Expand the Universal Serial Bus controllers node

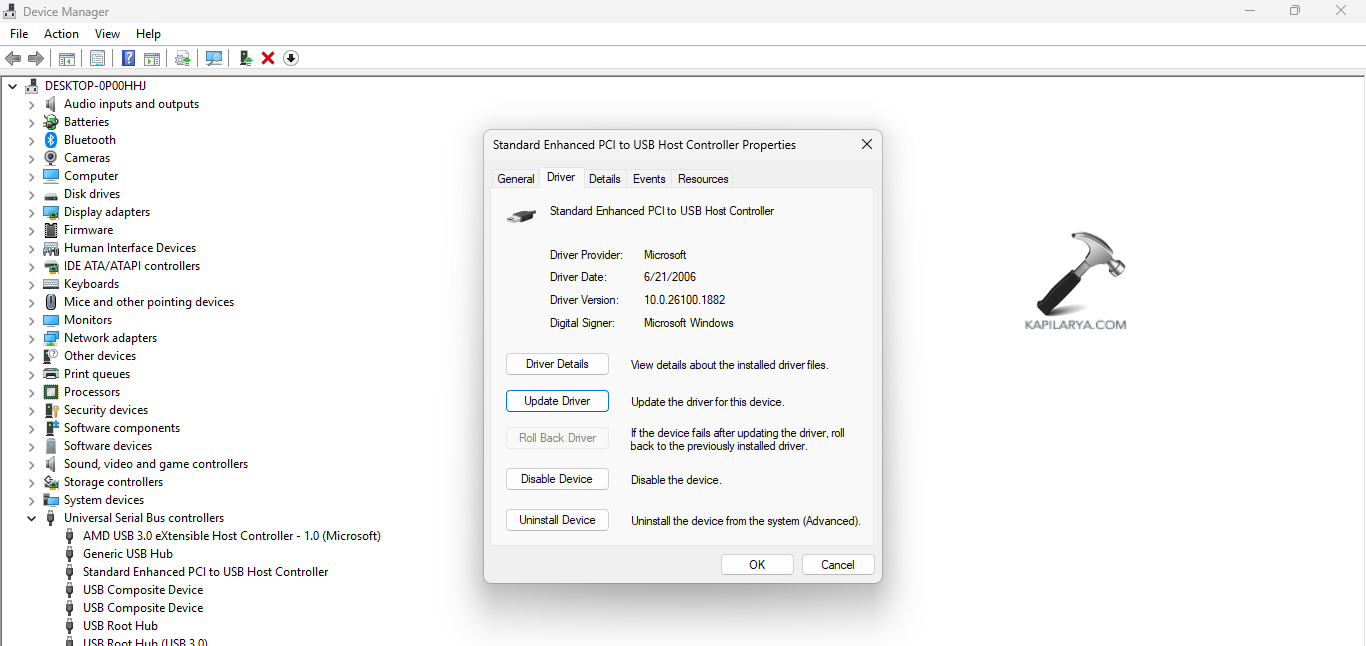tap(31, 517)
